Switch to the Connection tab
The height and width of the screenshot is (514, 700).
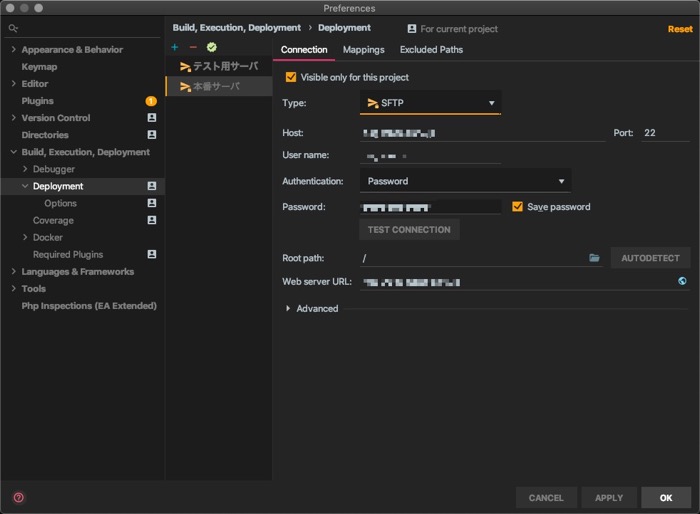pos(304,50)
